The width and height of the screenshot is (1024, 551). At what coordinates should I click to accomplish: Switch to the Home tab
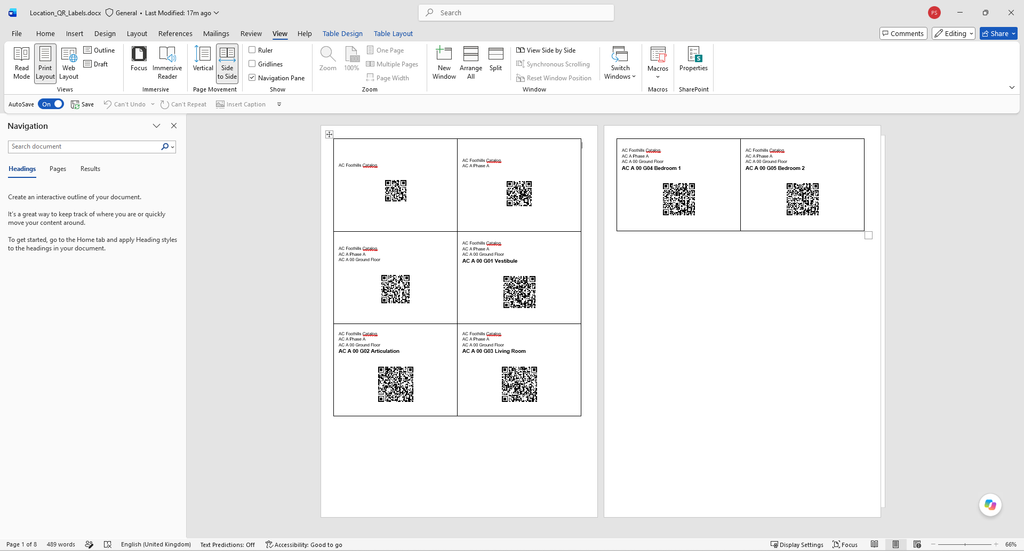(x=45, y=33)
